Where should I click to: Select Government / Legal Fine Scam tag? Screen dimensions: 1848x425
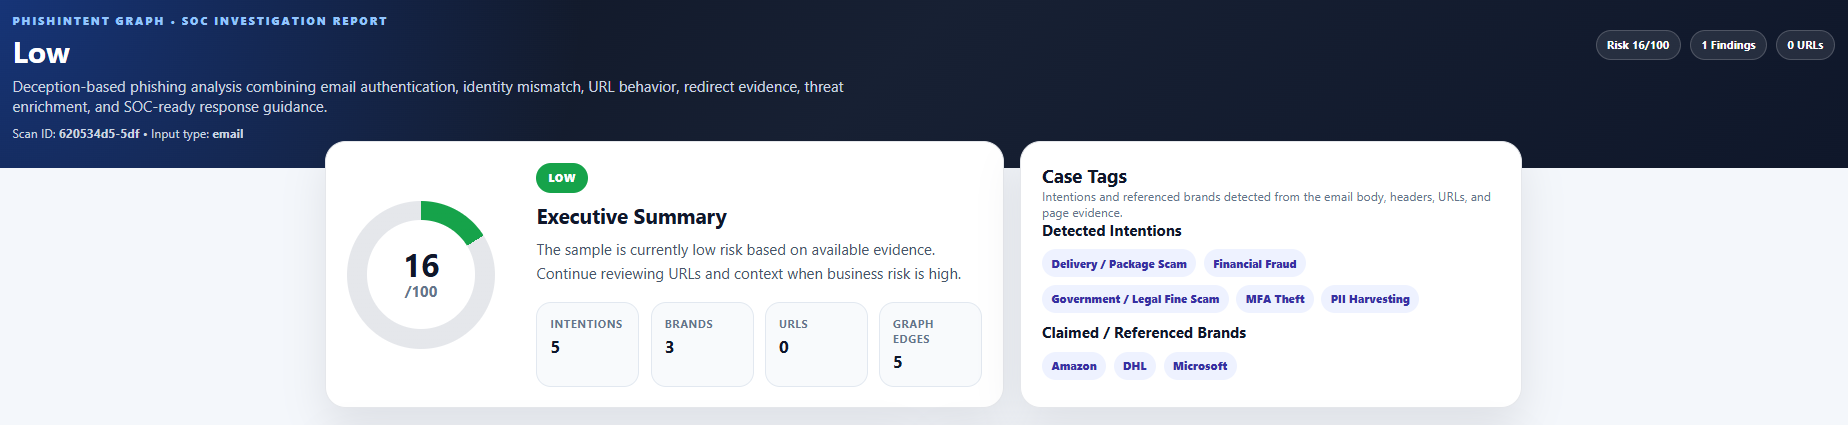point(1135,299)
